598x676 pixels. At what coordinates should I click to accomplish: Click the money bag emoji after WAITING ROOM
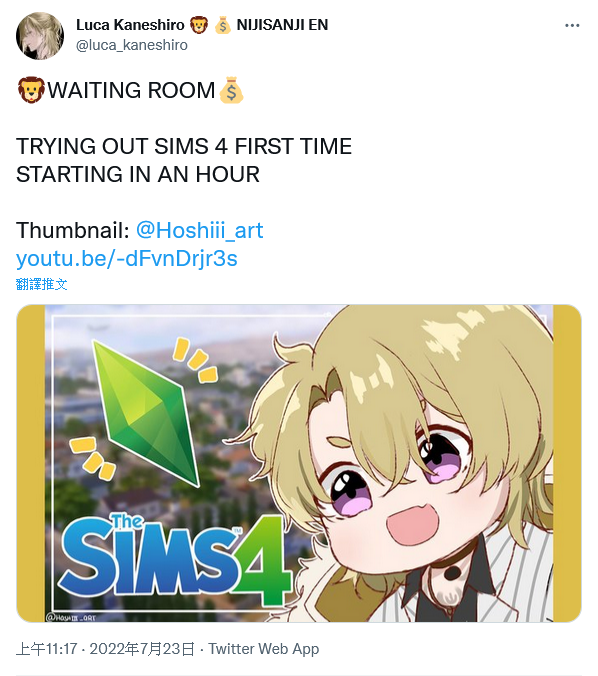point(232,90)
